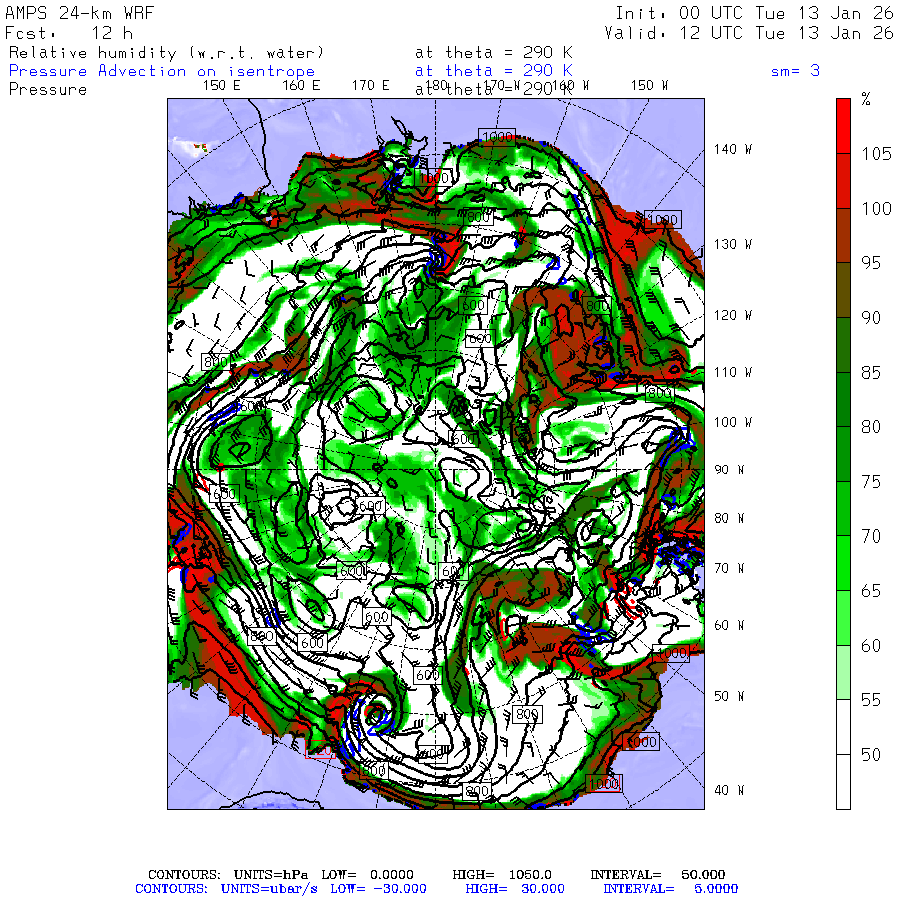Select the '110 W' longitude label
The image size is (900, 900).
tap(732, 372)
